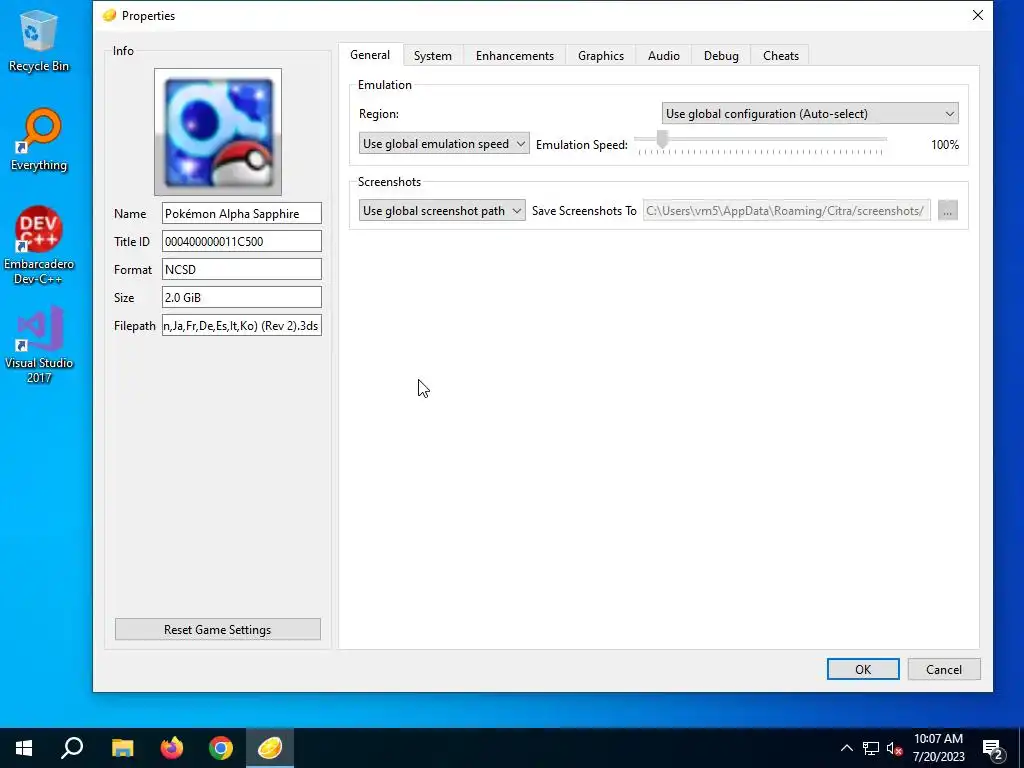This screenshot has width=1024, height=768.
Task: Click the muted volume tray icon
Action: (895, 748)
